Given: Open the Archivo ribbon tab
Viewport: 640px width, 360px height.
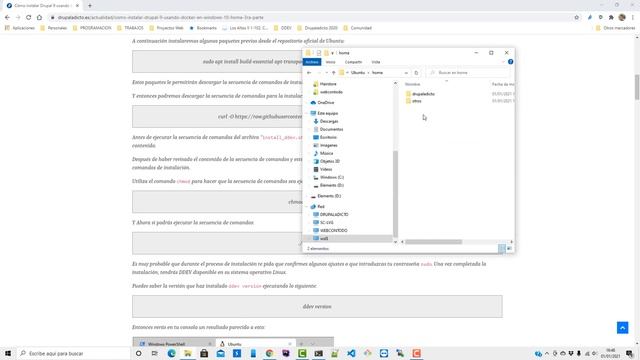Looking at the screenshot, I should [x=312, y=62].
